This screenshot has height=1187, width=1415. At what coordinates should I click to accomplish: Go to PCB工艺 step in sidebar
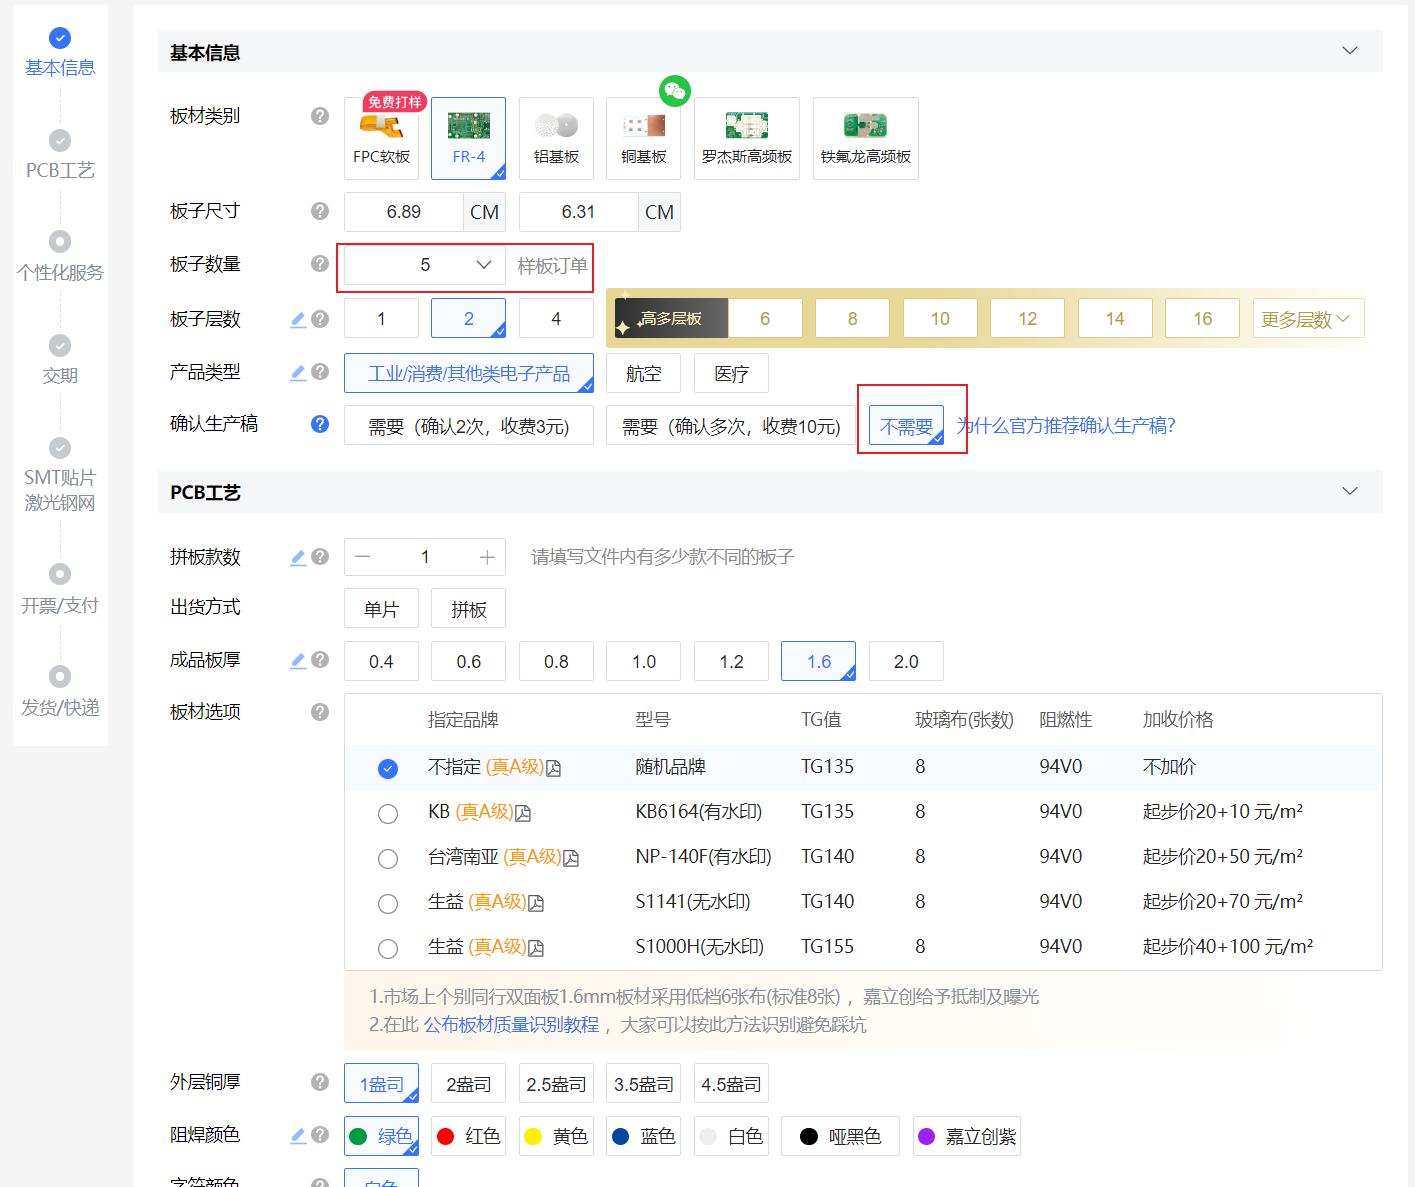click(x=60, y=155)
